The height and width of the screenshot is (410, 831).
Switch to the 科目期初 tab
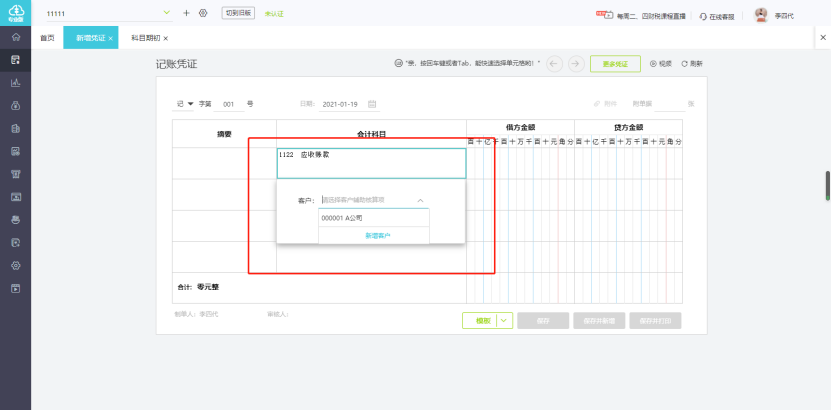[145, 38]
